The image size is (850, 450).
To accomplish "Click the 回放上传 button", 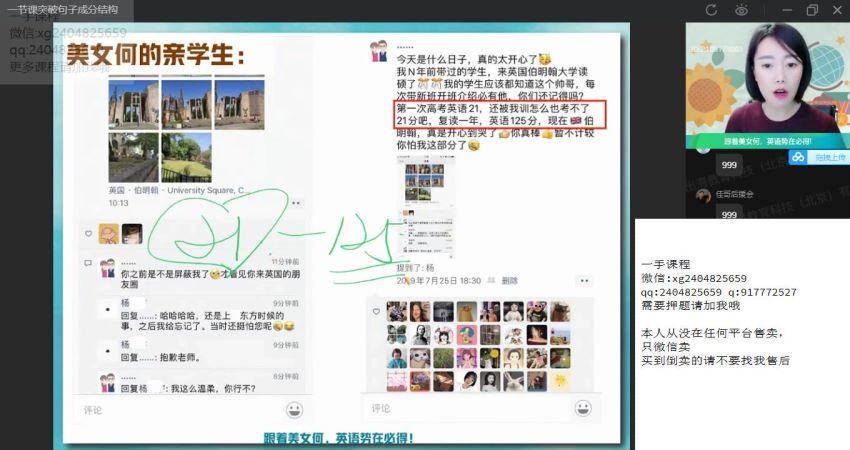I will coord(829,157).
